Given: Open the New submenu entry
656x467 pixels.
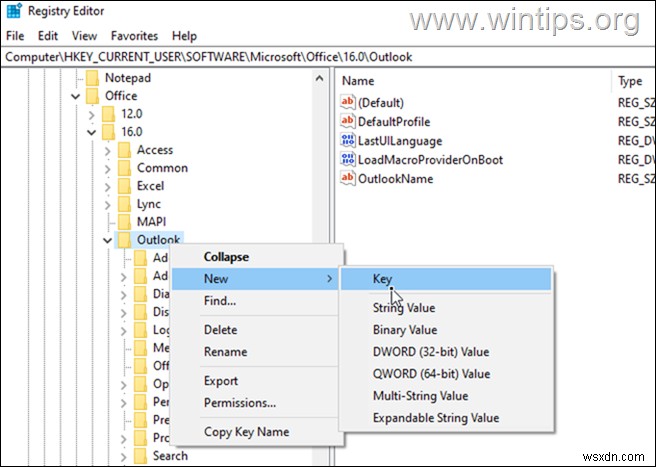Looking at the screenshot, I should pos(257,279).
